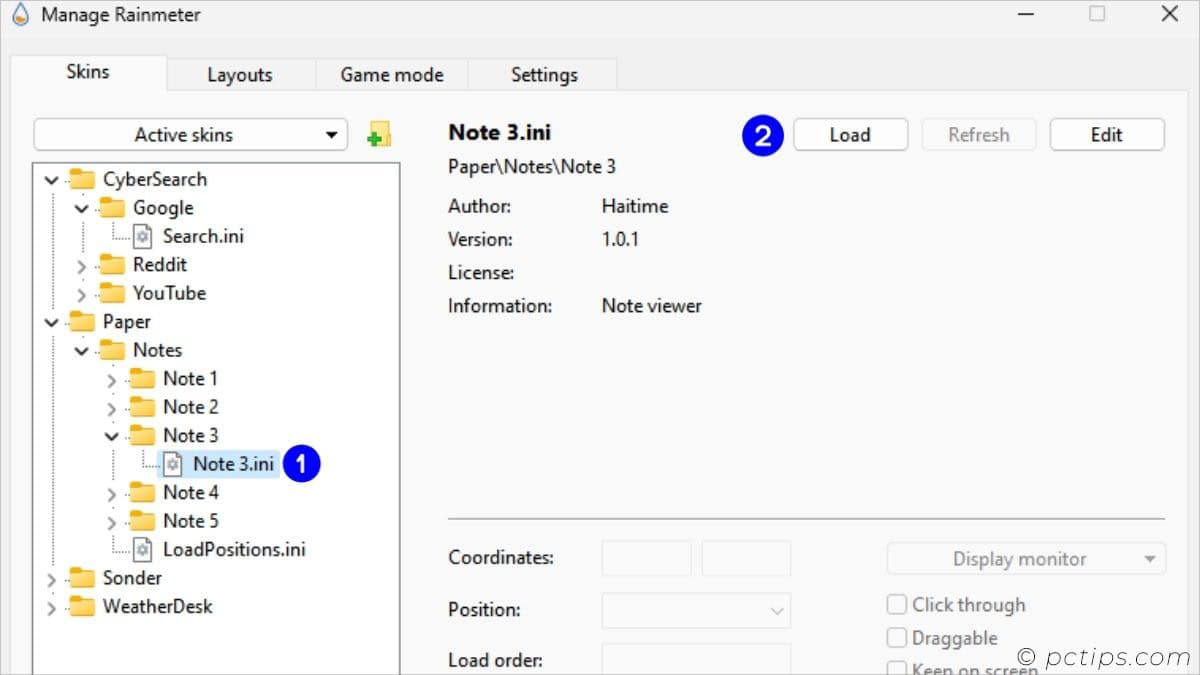This screenshot has width=1200, height=675.
Task: Click the second Coordinates input field
Action: [x=746, y=558]
